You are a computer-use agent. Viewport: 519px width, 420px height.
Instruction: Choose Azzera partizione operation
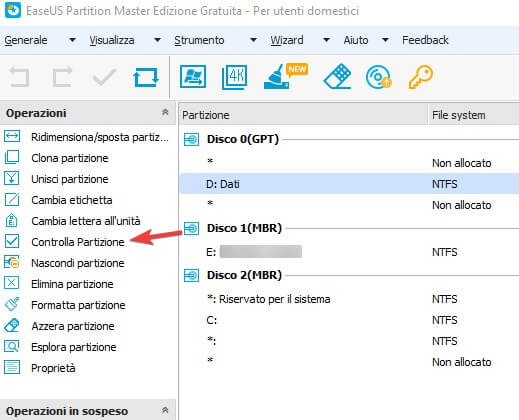click(73, 326)
